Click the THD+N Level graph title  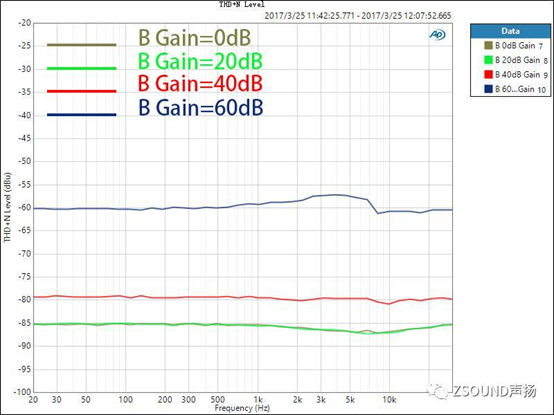coord(242,5)
